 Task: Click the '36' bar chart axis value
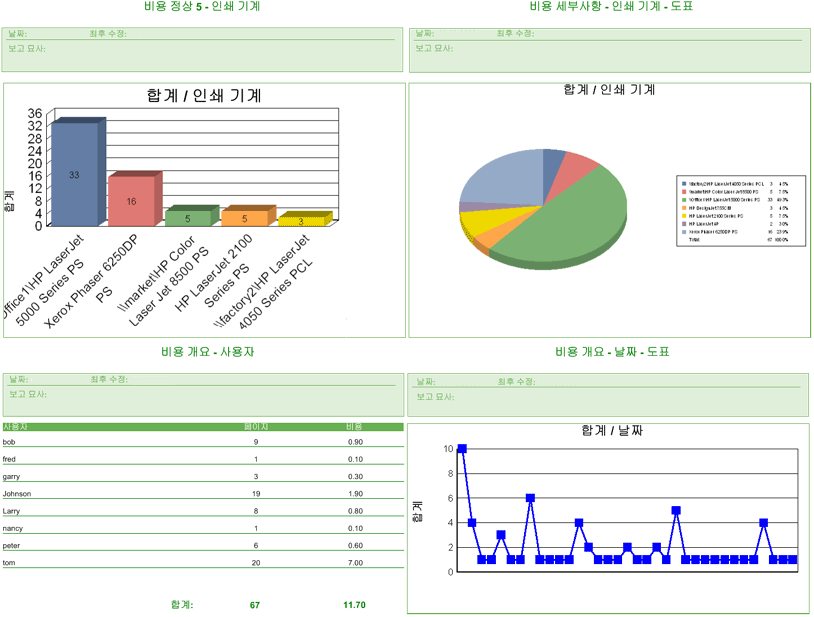point(35,114)
